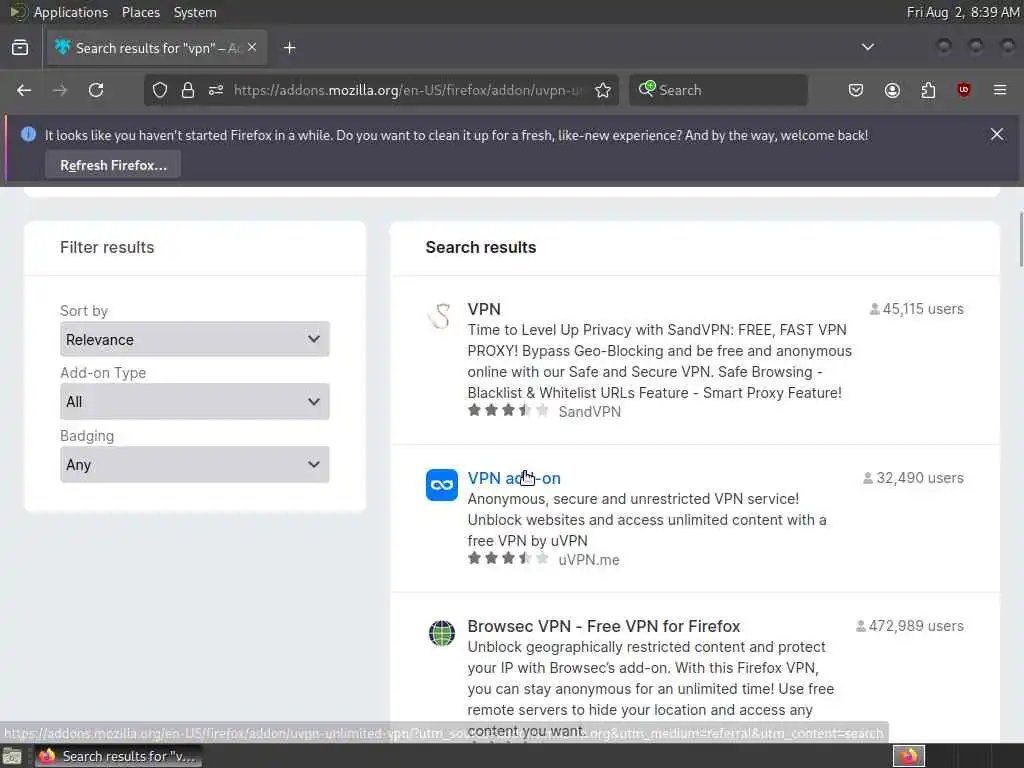This screenshot has height=768, width=1024.
Task: Click the page vertical scrollbar
Action: pyautogui.click(x=1021, y=238)
